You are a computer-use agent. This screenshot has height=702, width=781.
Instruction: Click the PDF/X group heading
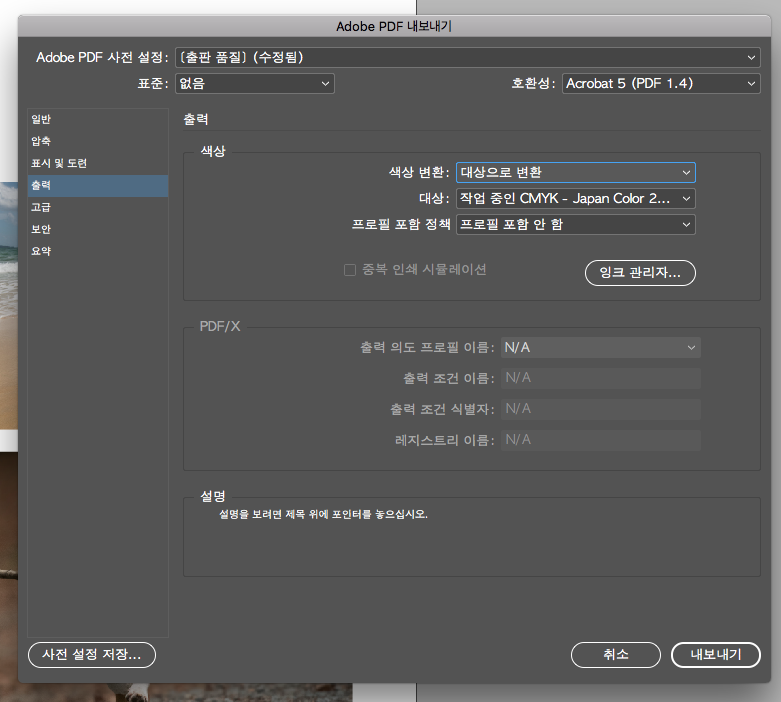(x=220, y=326)
